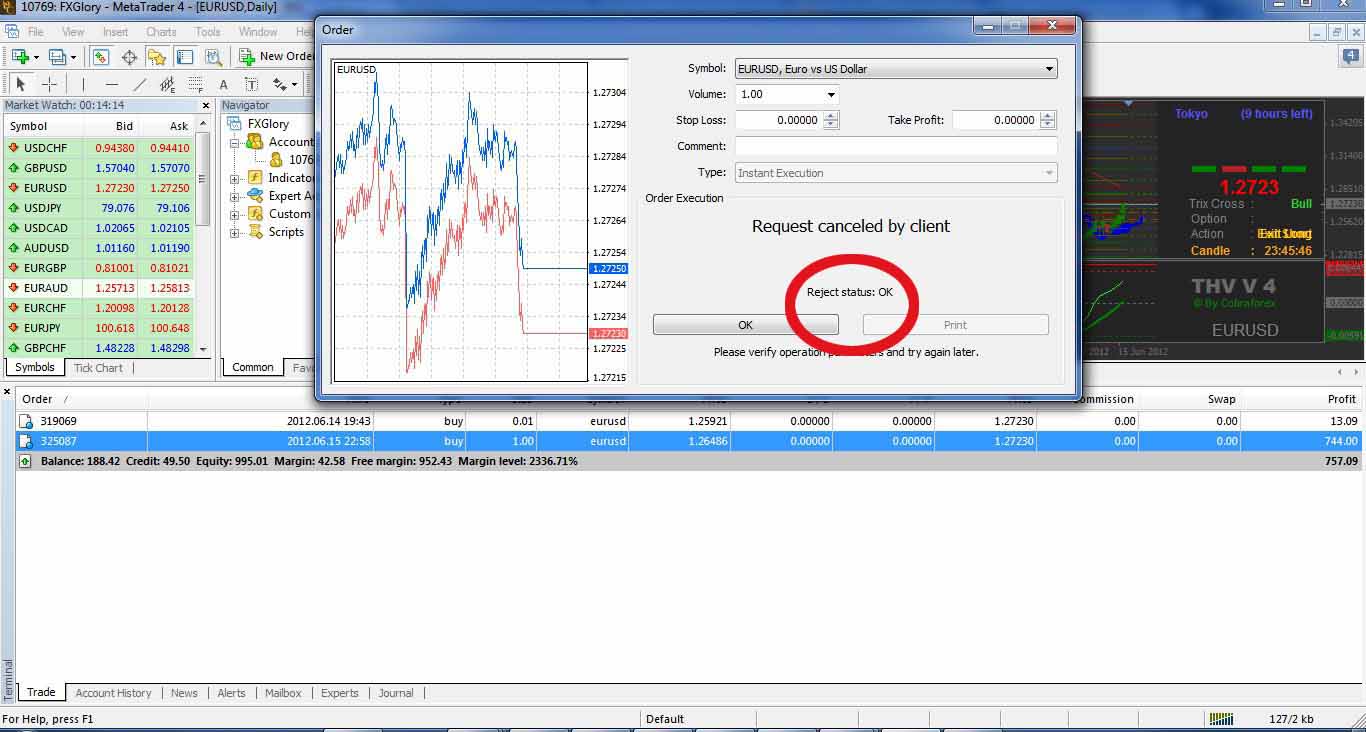Click the New Order toolbar button

(276, 57)
